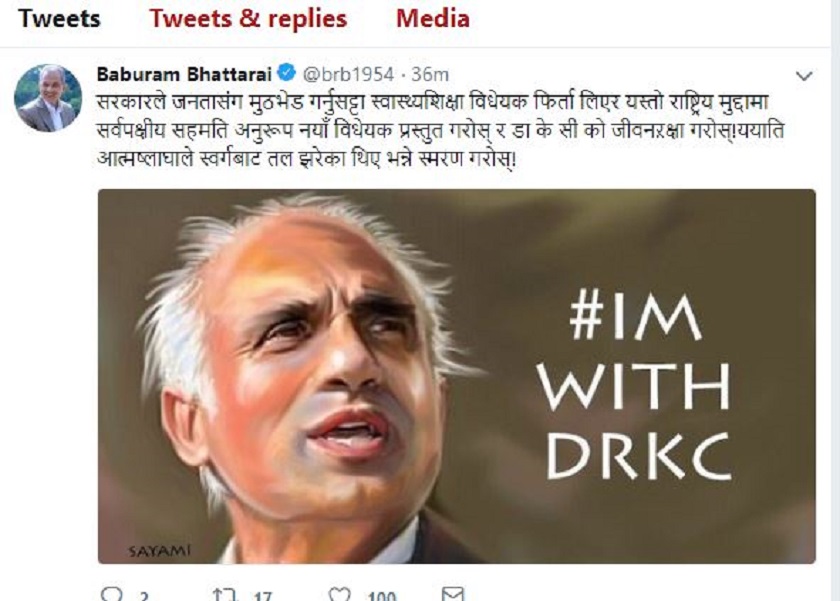Click the blue verified badge icon
The width and height of the screenshot is (840, 601).
pyautogui.click(x=287, y=73)
